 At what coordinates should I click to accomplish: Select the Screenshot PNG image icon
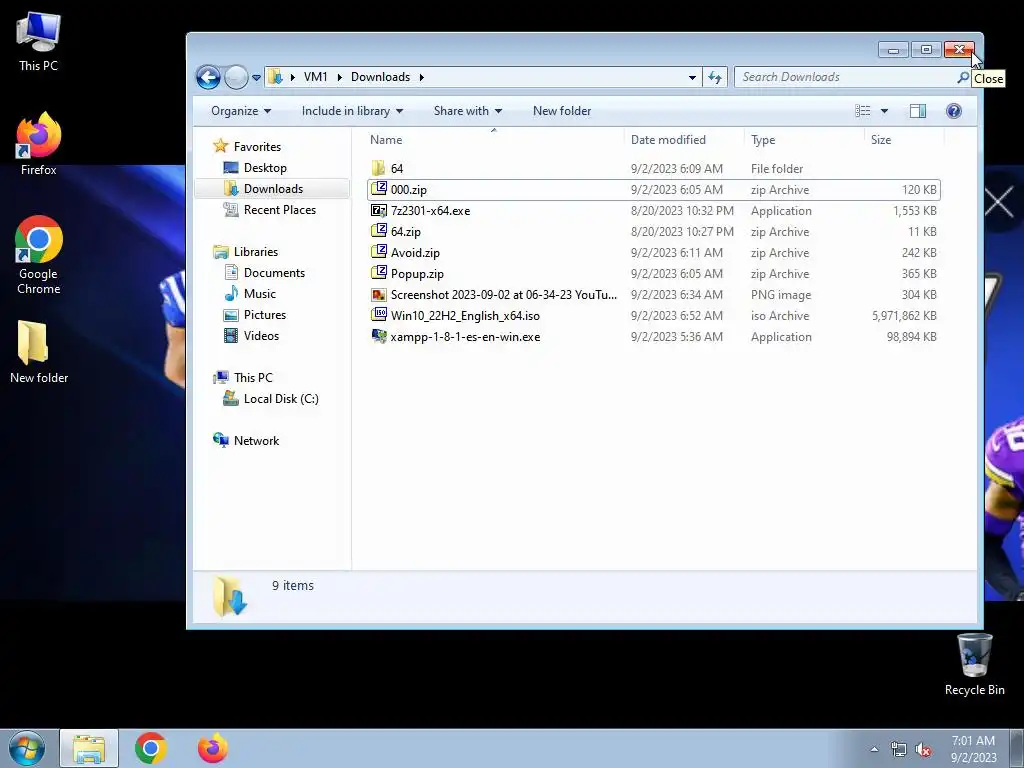pyautogui.click(x=379, y=295)
